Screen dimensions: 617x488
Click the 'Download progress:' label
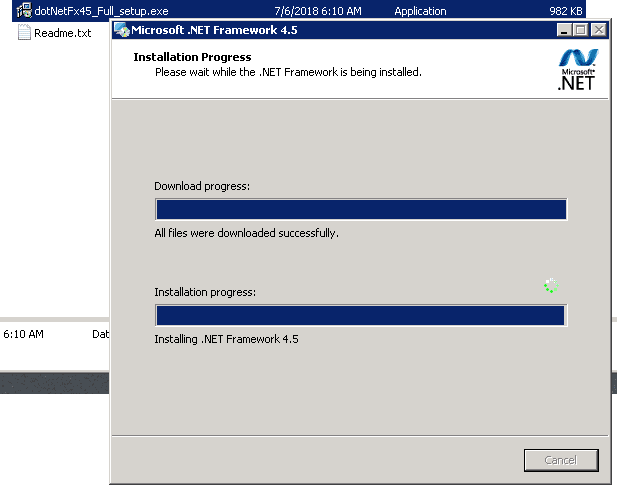(x=202, y=186)
